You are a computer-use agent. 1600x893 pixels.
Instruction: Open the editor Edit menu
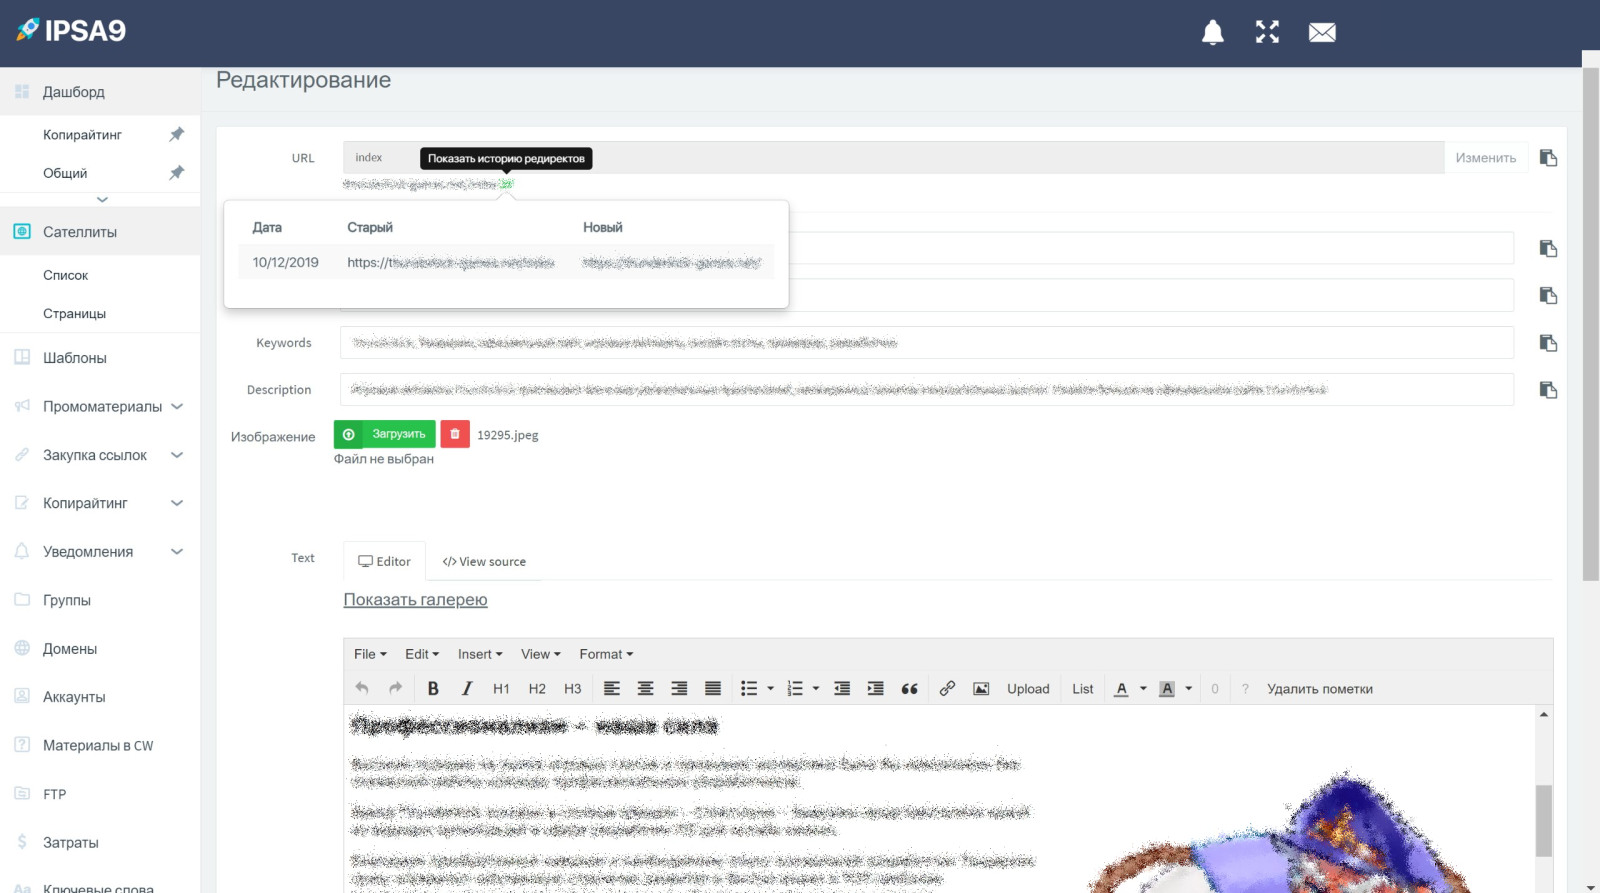point(422,654)
